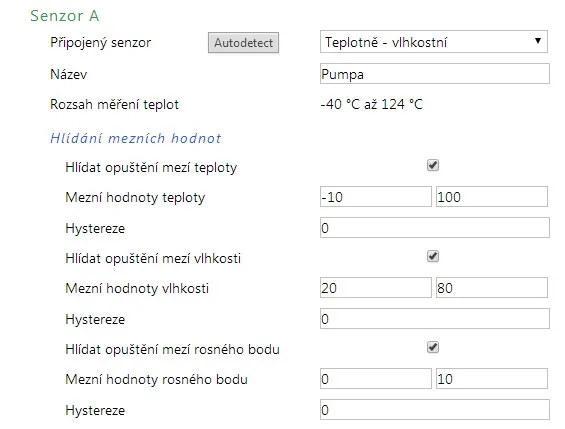The height and width of the screenshot is (429, 565).
Task: Select the Název field containing Pumpa
Action: click(435, 74)
